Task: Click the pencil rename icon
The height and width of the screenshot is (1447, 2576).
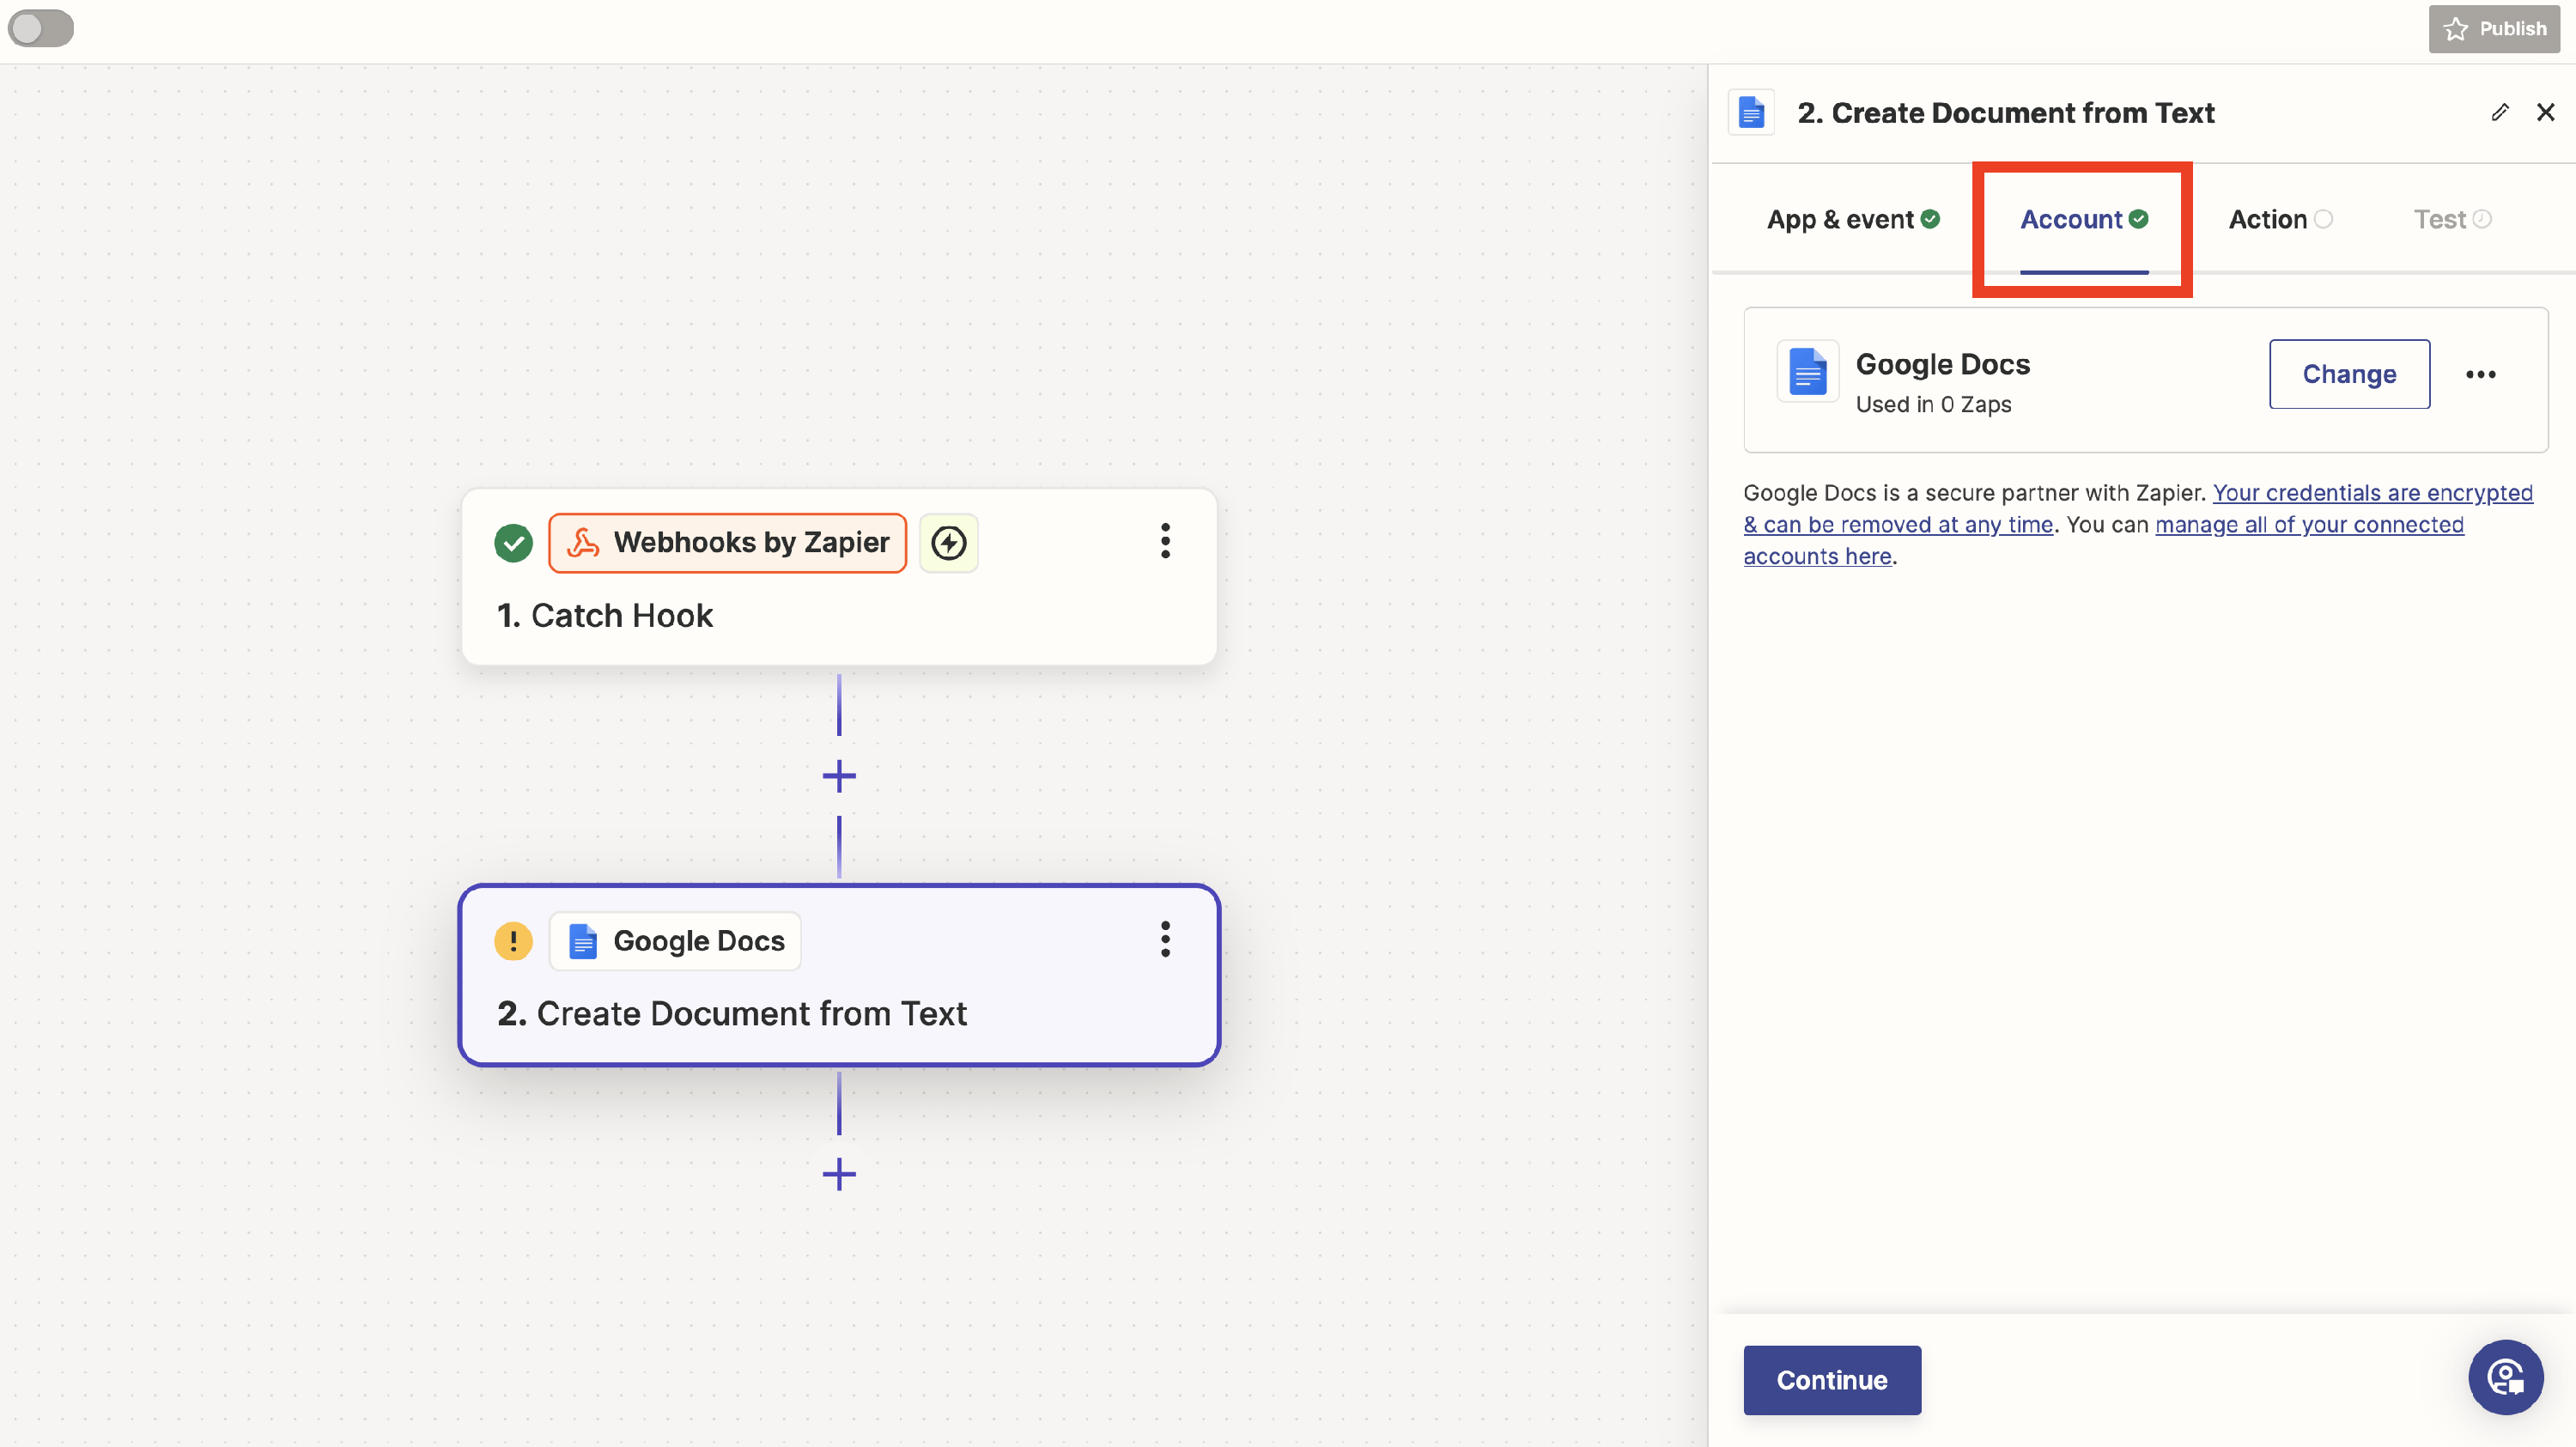Action: point(2500,112)
